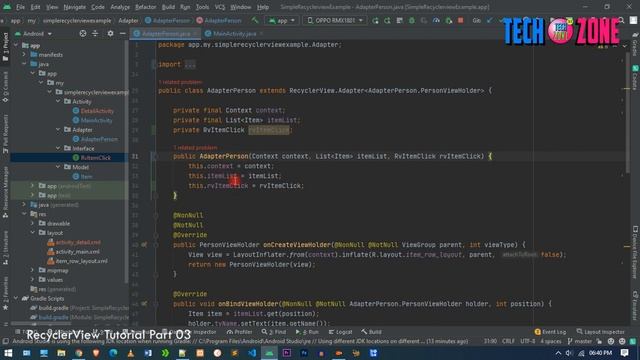This screenshot has height=360, width=640.
Task: Open the Favorites tool window stripe
Action: [5, 294]
